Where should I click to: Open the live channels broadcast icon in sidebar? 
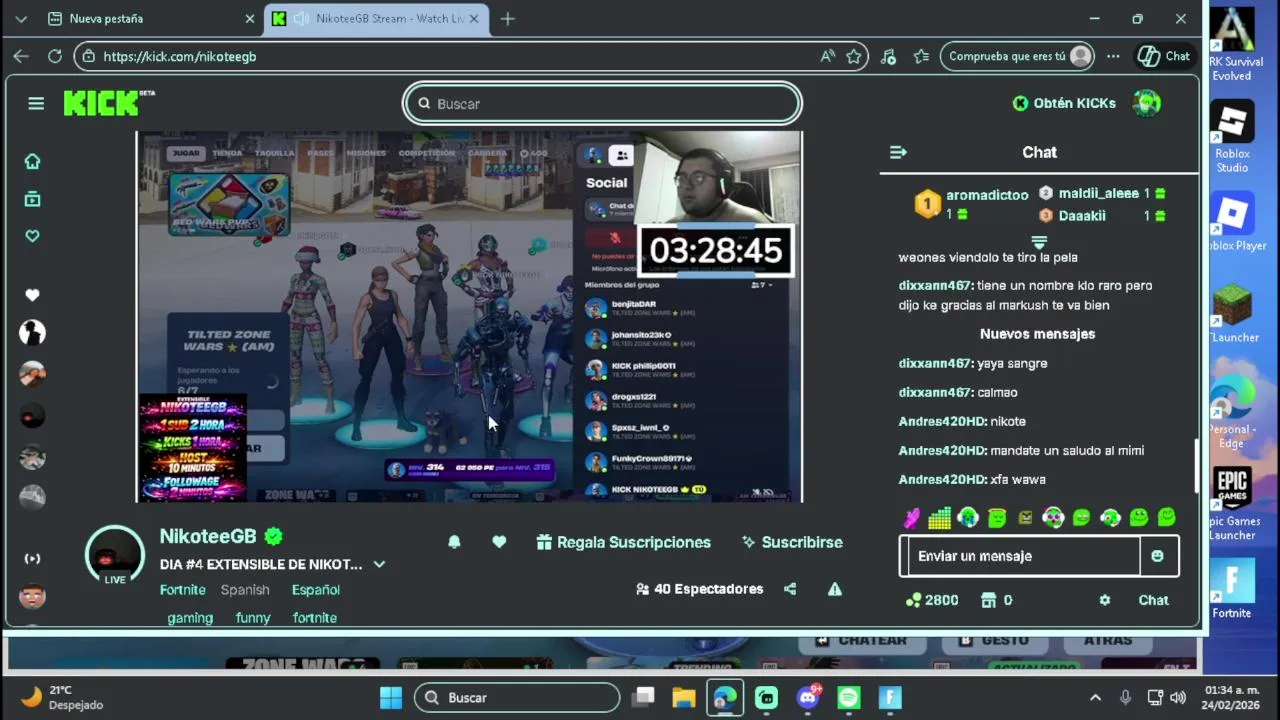tap(32, 558)
